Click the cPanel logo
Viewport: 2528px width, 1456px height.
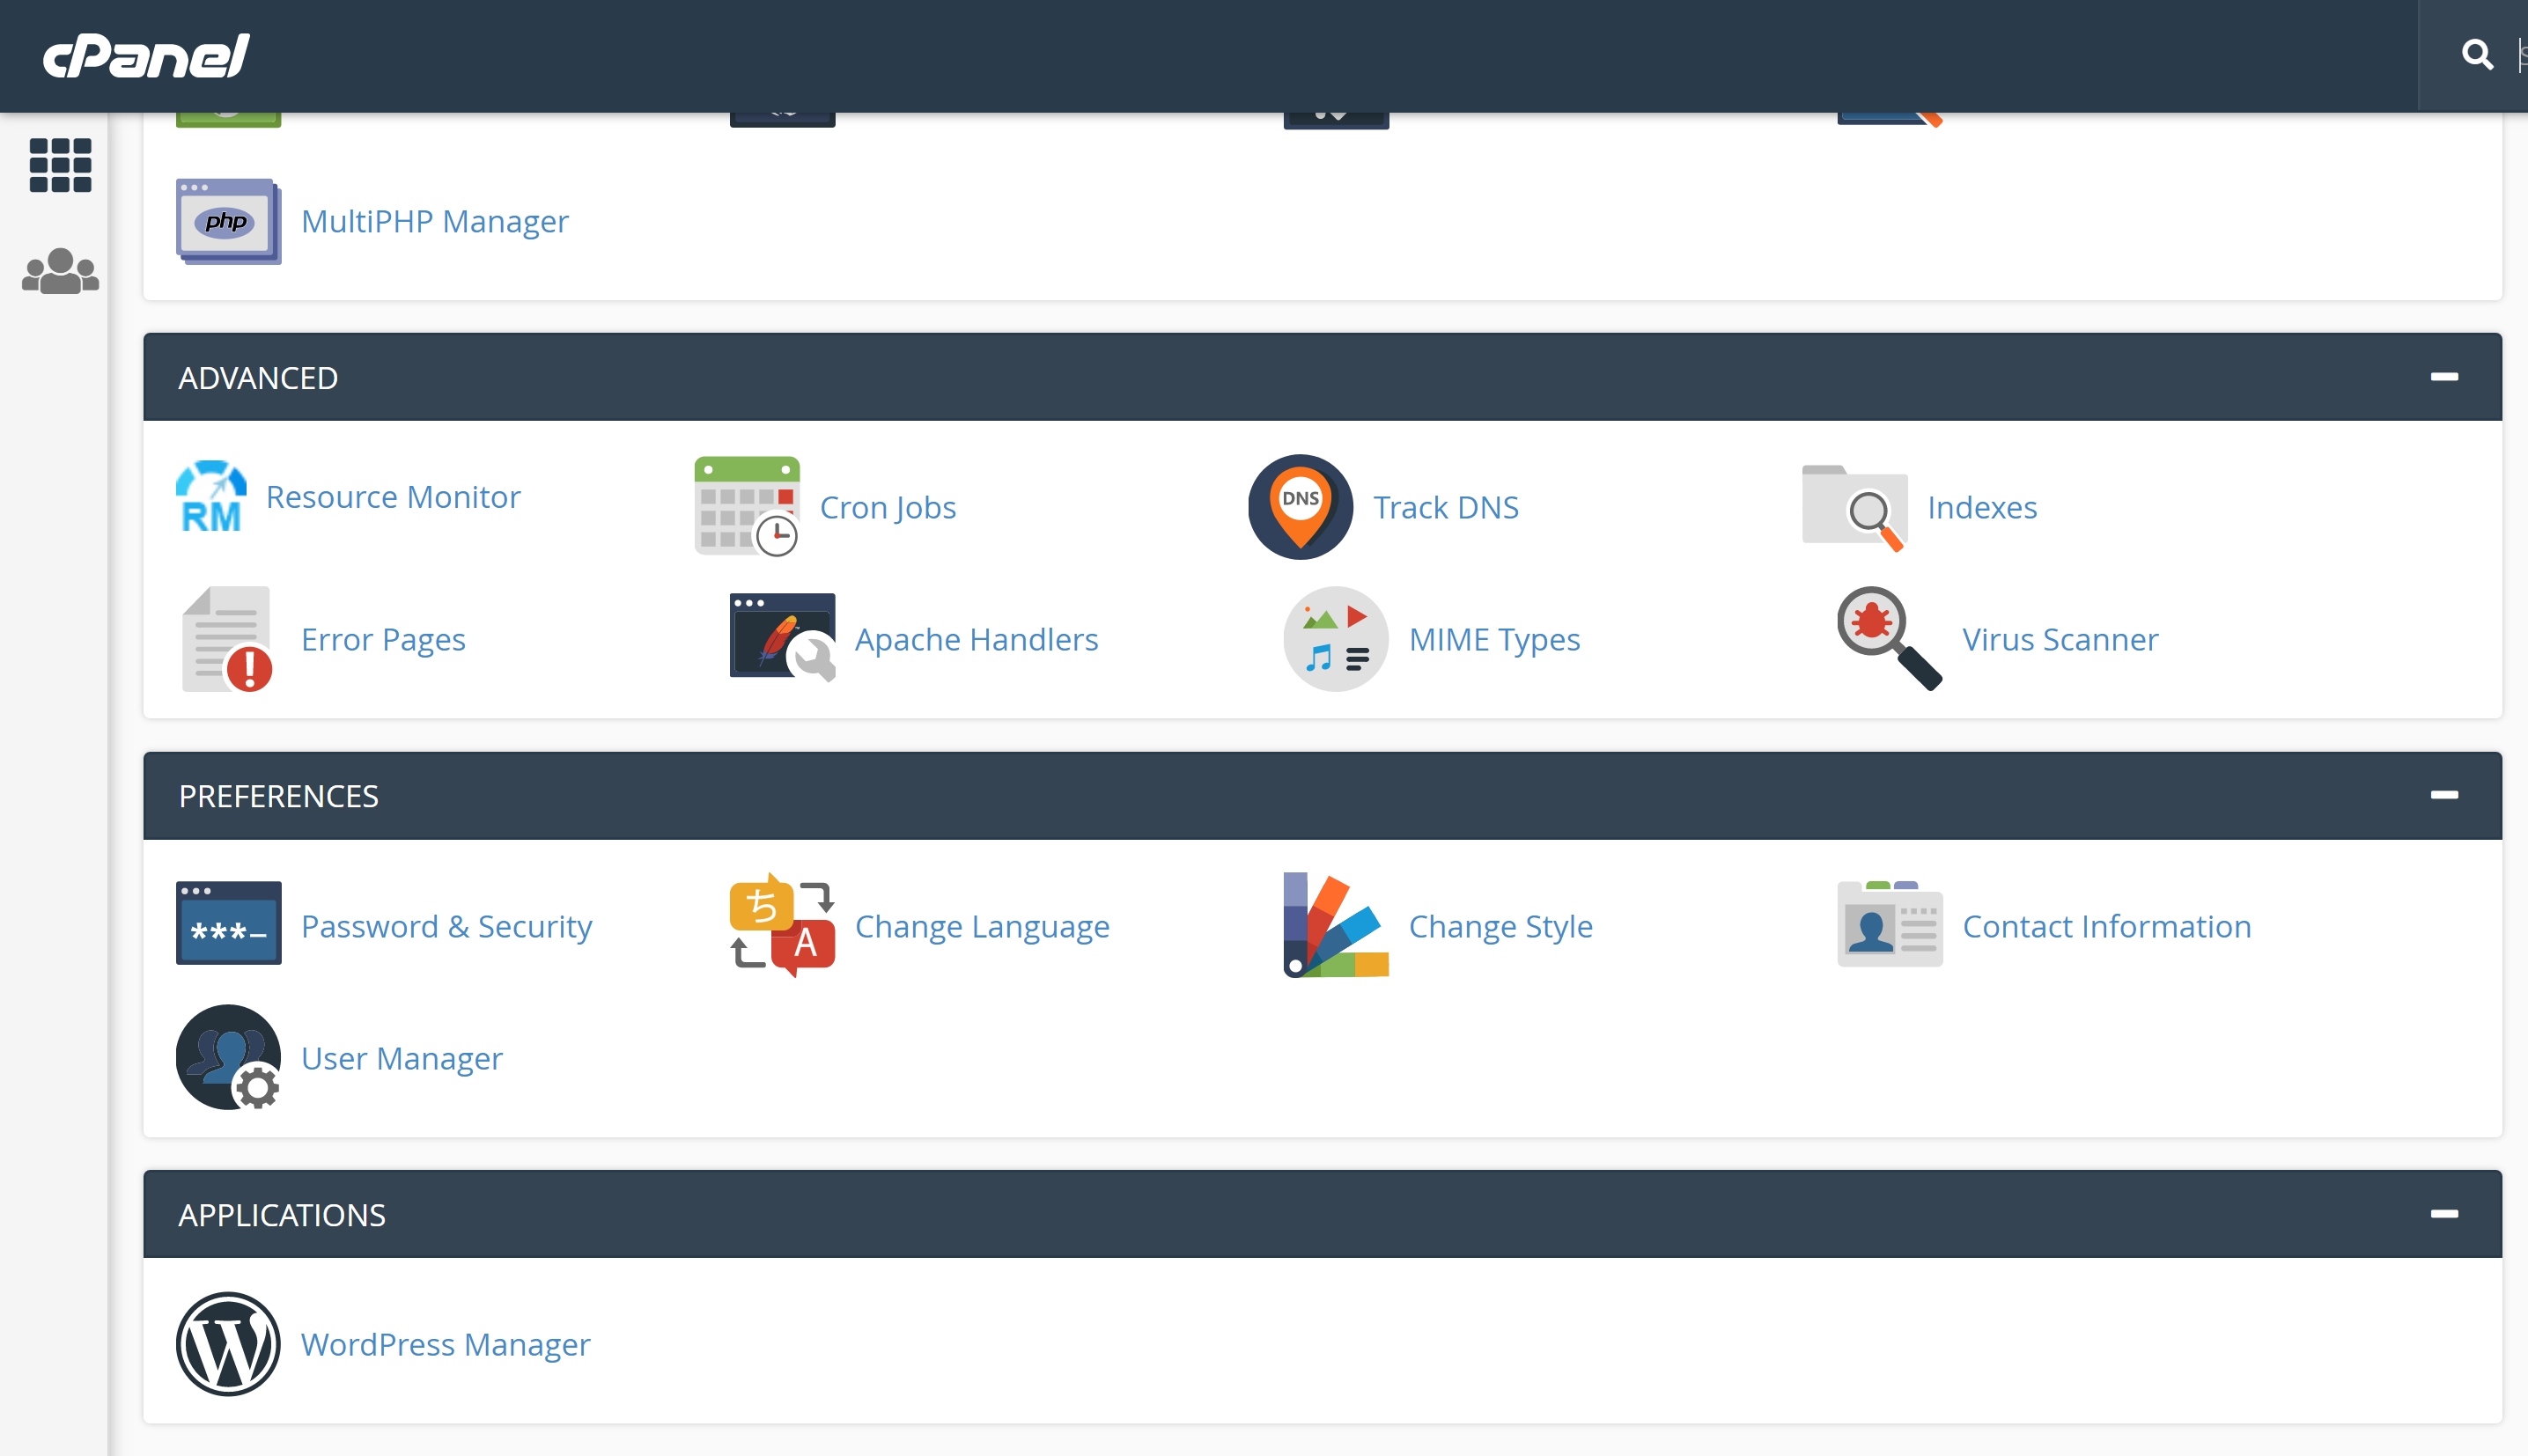tap(146, 55)
